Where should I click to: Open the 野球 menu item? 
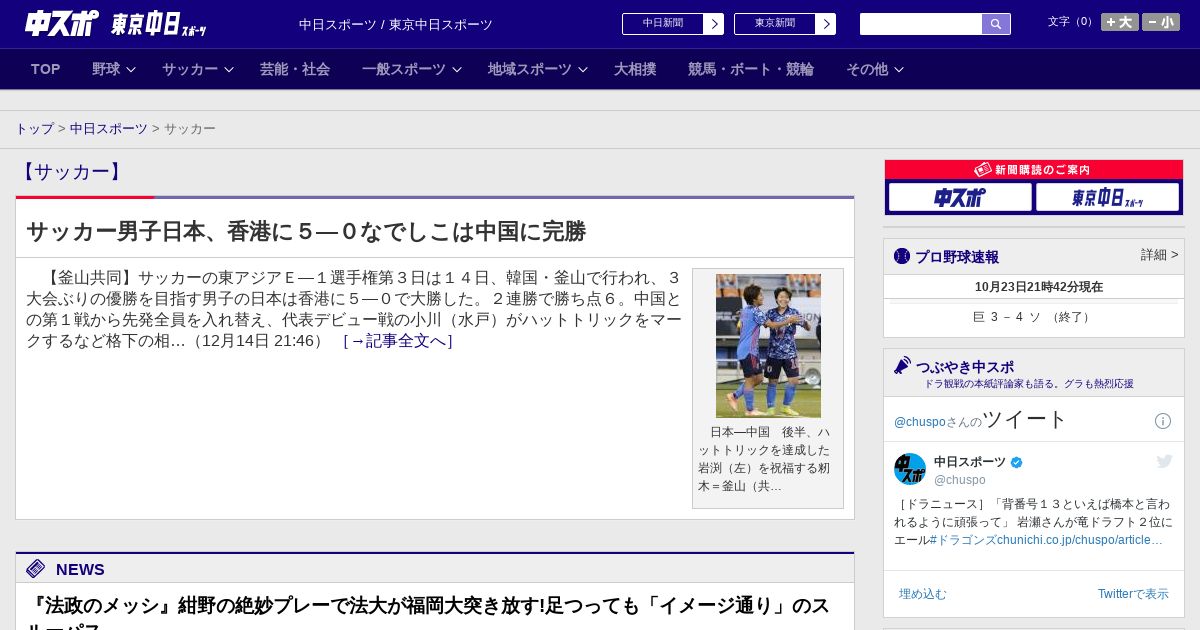pos(106,69)
